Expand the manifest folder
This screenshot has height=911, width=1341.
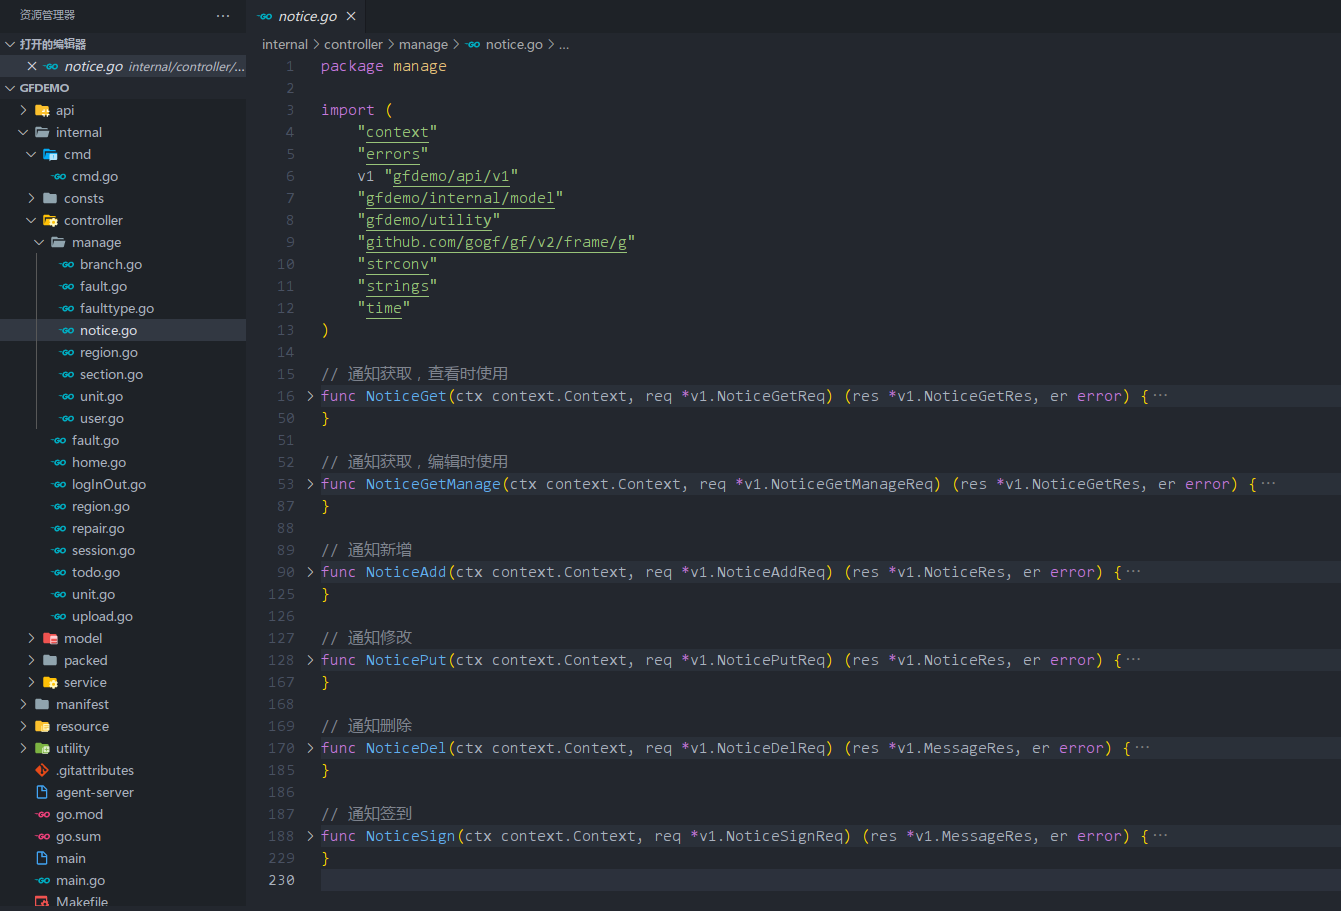(24, 704)
